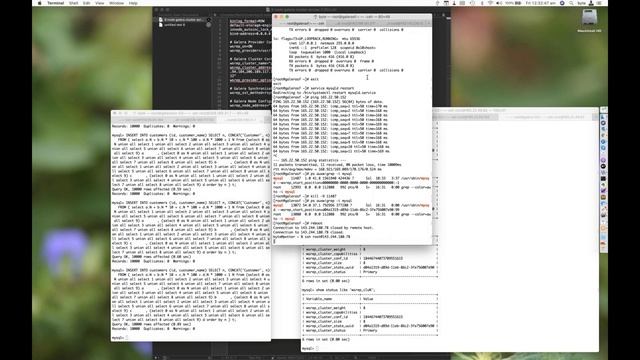Screen dimensions: 640x360
Task: Open the Help menu
Action: point(133,3)
